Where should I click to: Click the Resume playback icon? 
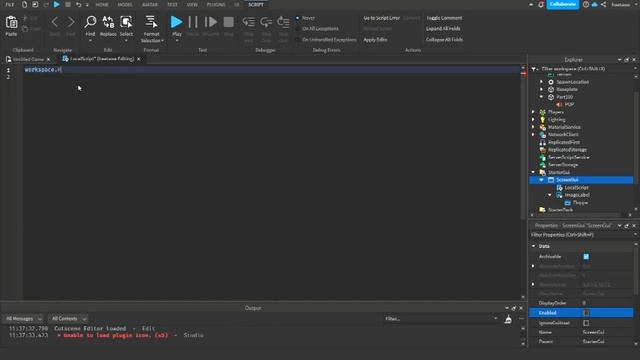click(x=211, y=22)
